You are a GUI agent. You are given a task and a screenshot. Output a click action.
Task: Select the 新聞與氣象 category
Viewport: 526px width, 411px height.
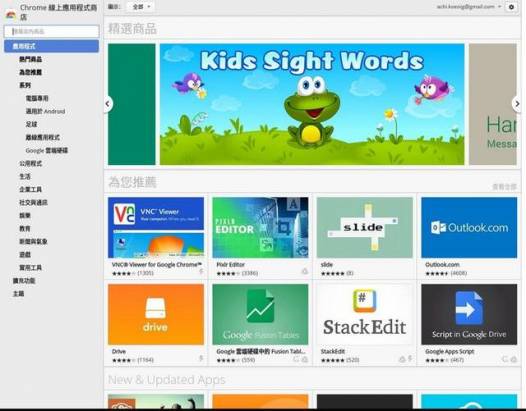(33, 242)
